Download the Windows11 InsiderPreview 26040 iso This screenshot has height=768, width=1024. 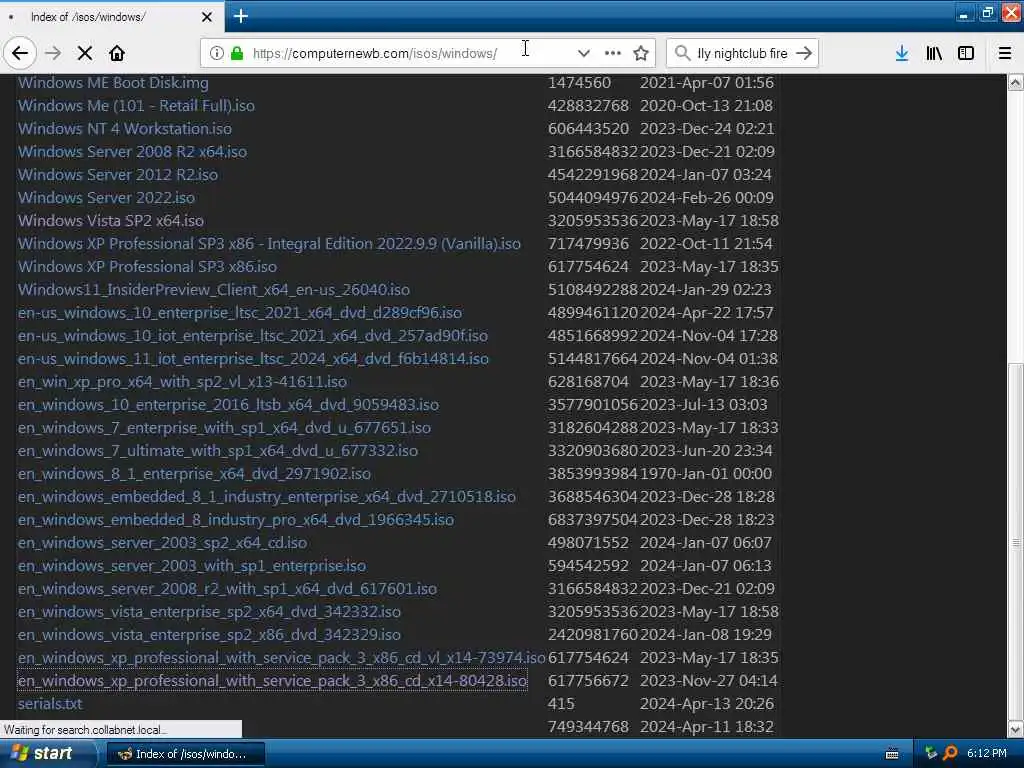click(x=214, y=290)
